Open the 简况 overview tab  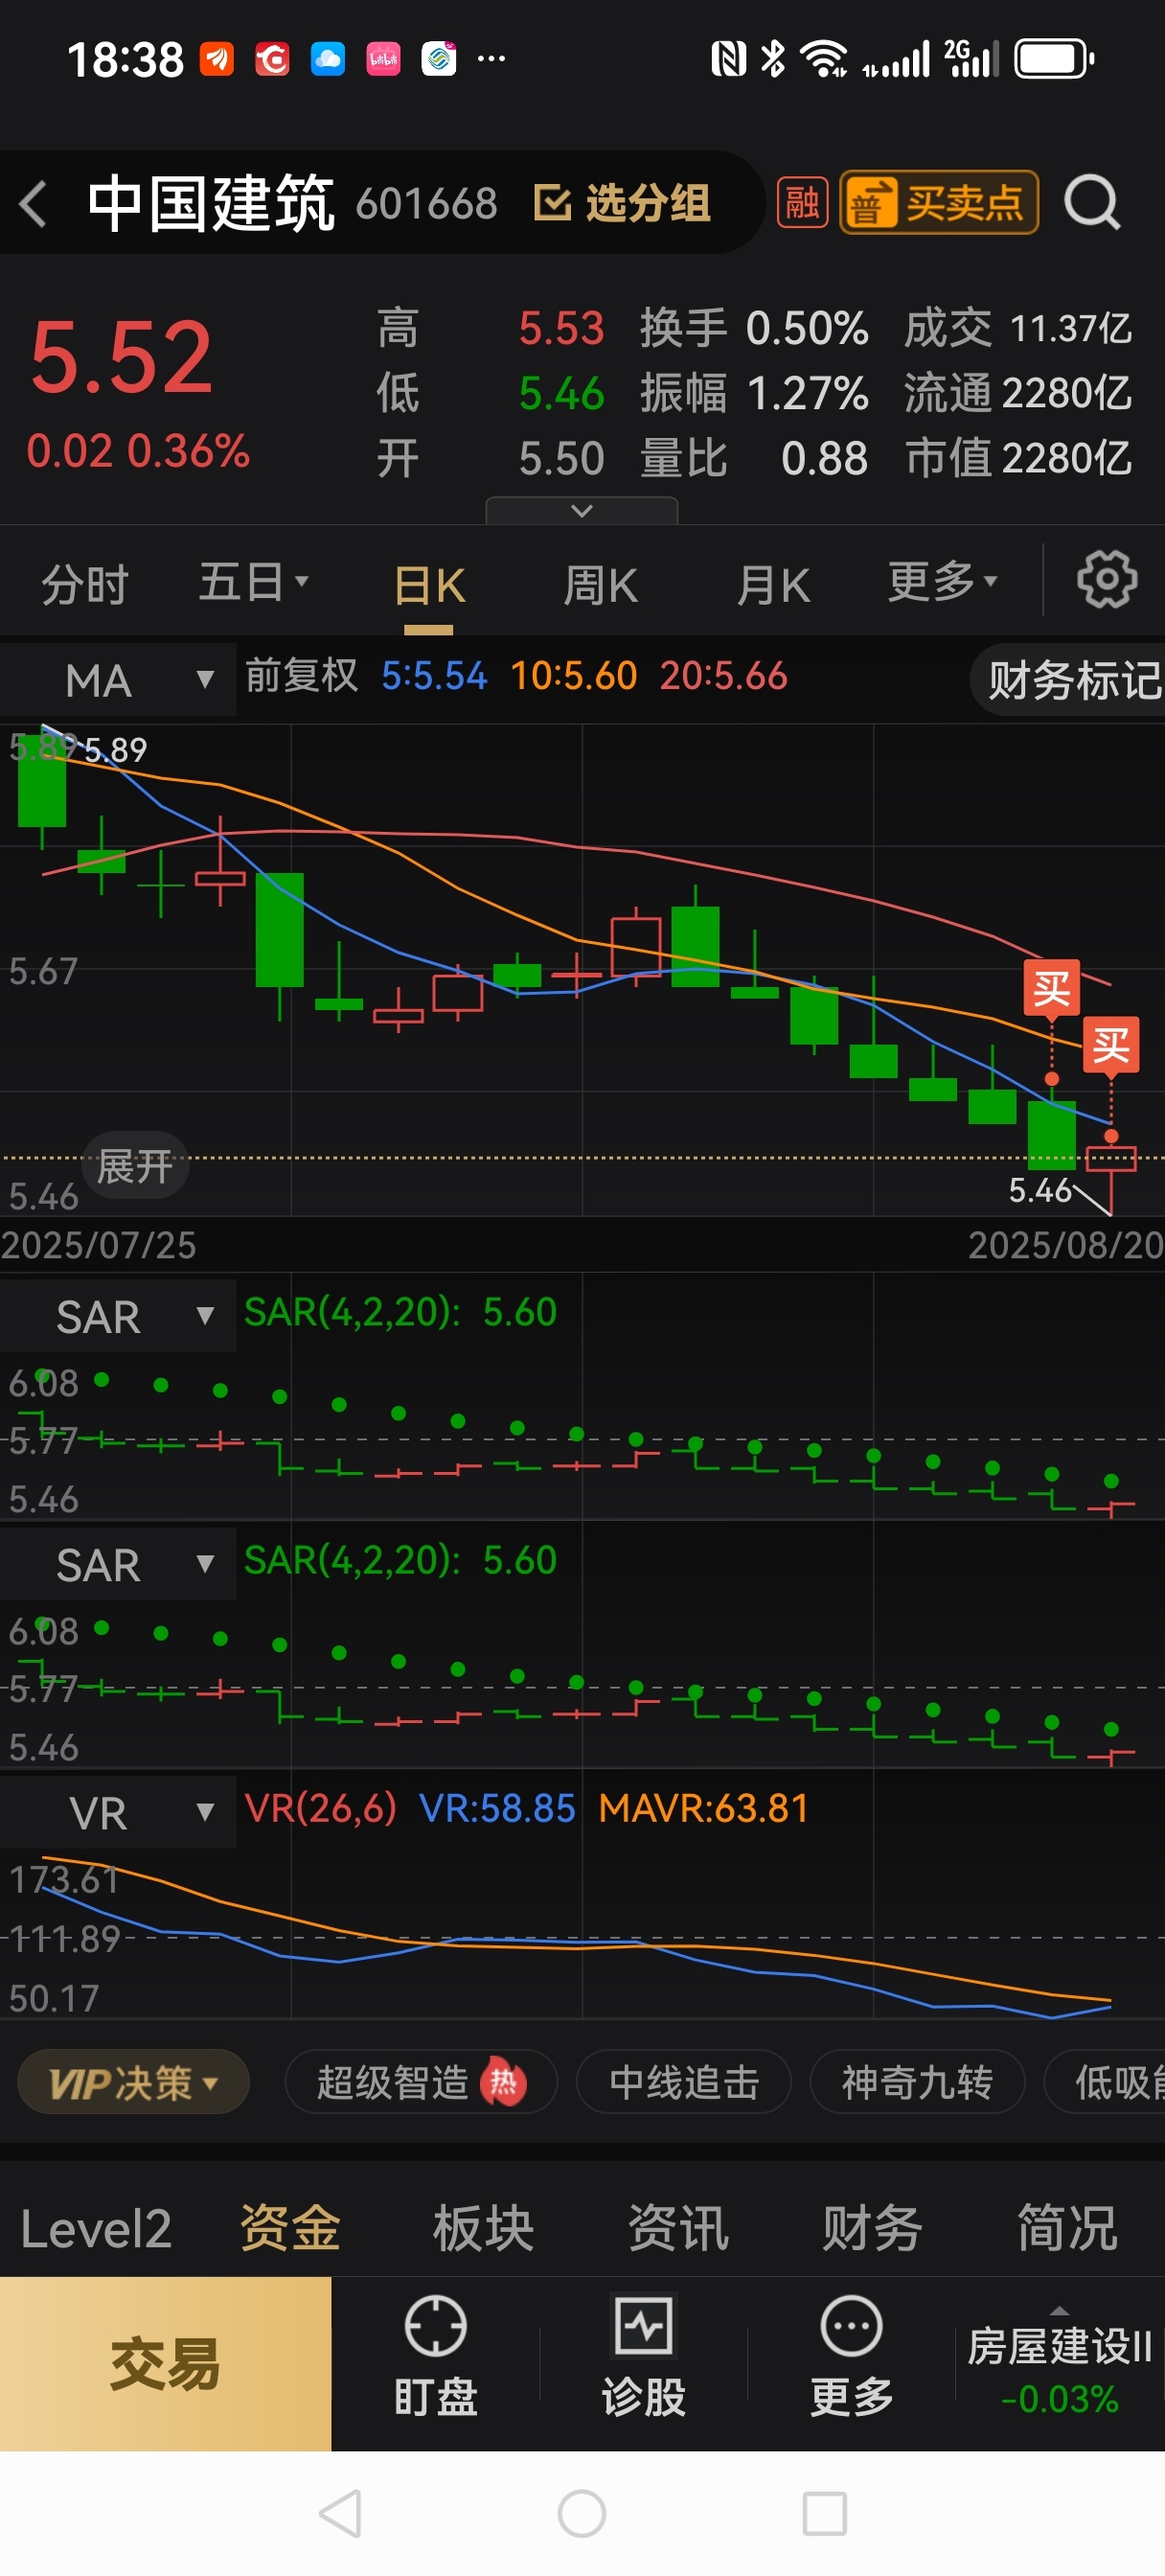point(1067,2229)
